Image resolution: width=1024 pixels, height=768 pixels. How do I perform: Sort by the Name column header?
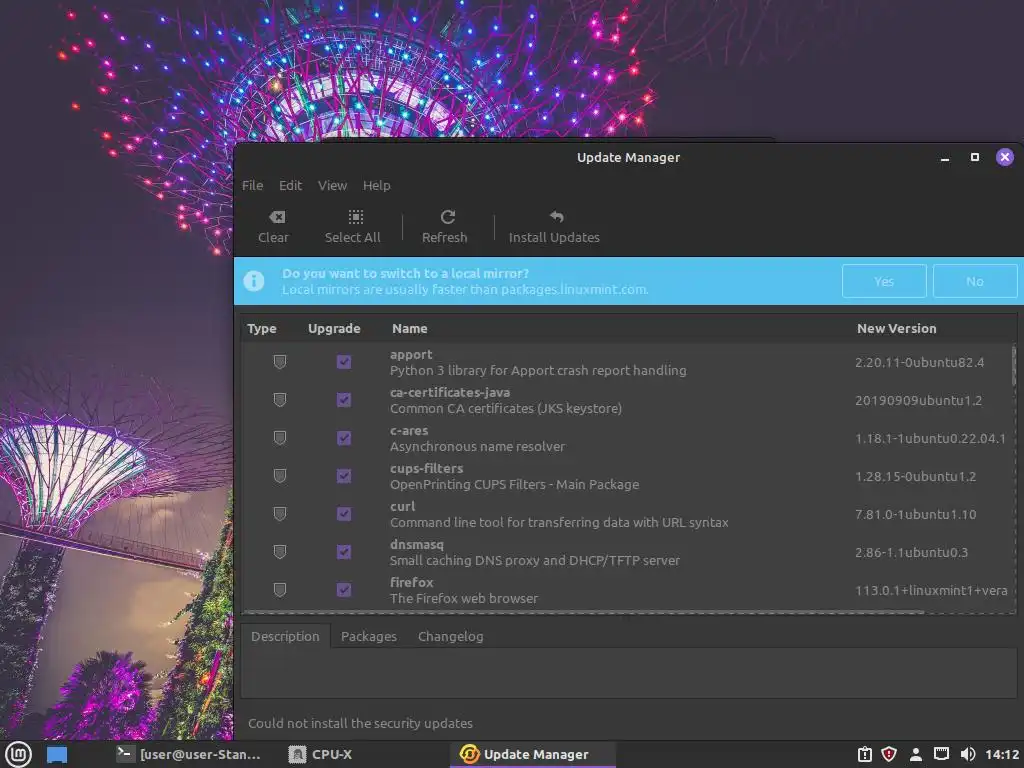tap(410, 328)
